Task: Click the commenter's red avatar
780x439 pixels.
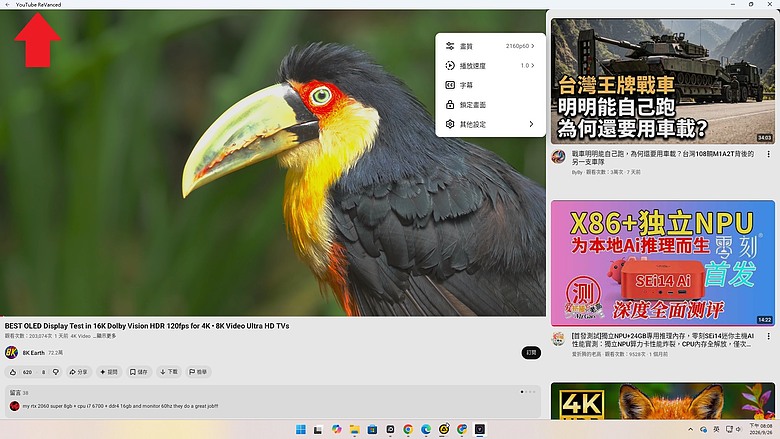Action: [x=14, y=406]
